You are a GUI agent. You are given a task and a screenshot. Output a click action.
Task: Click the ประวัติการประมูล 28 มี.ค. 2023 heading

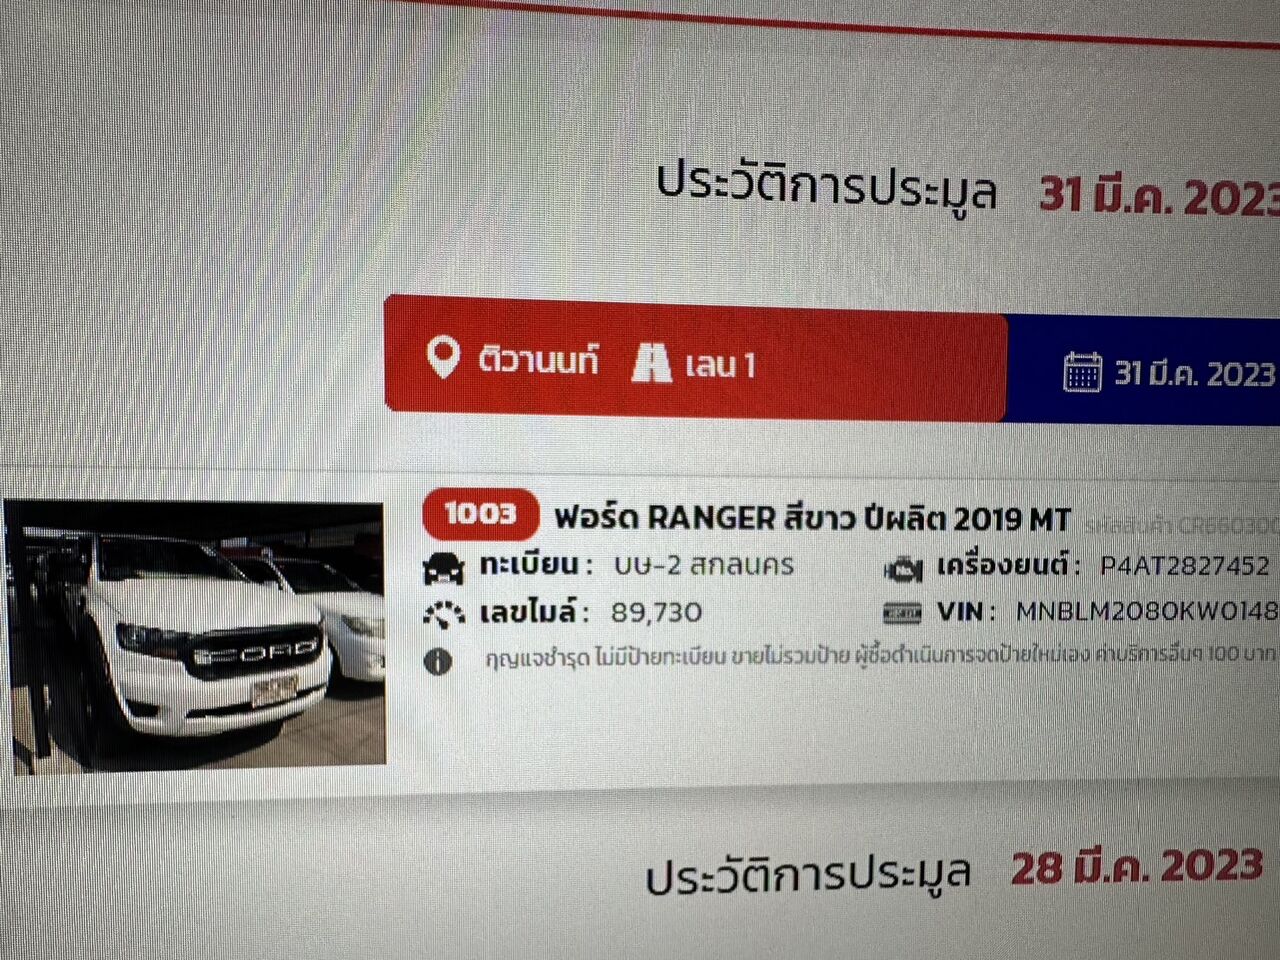[x=955, y=870]
